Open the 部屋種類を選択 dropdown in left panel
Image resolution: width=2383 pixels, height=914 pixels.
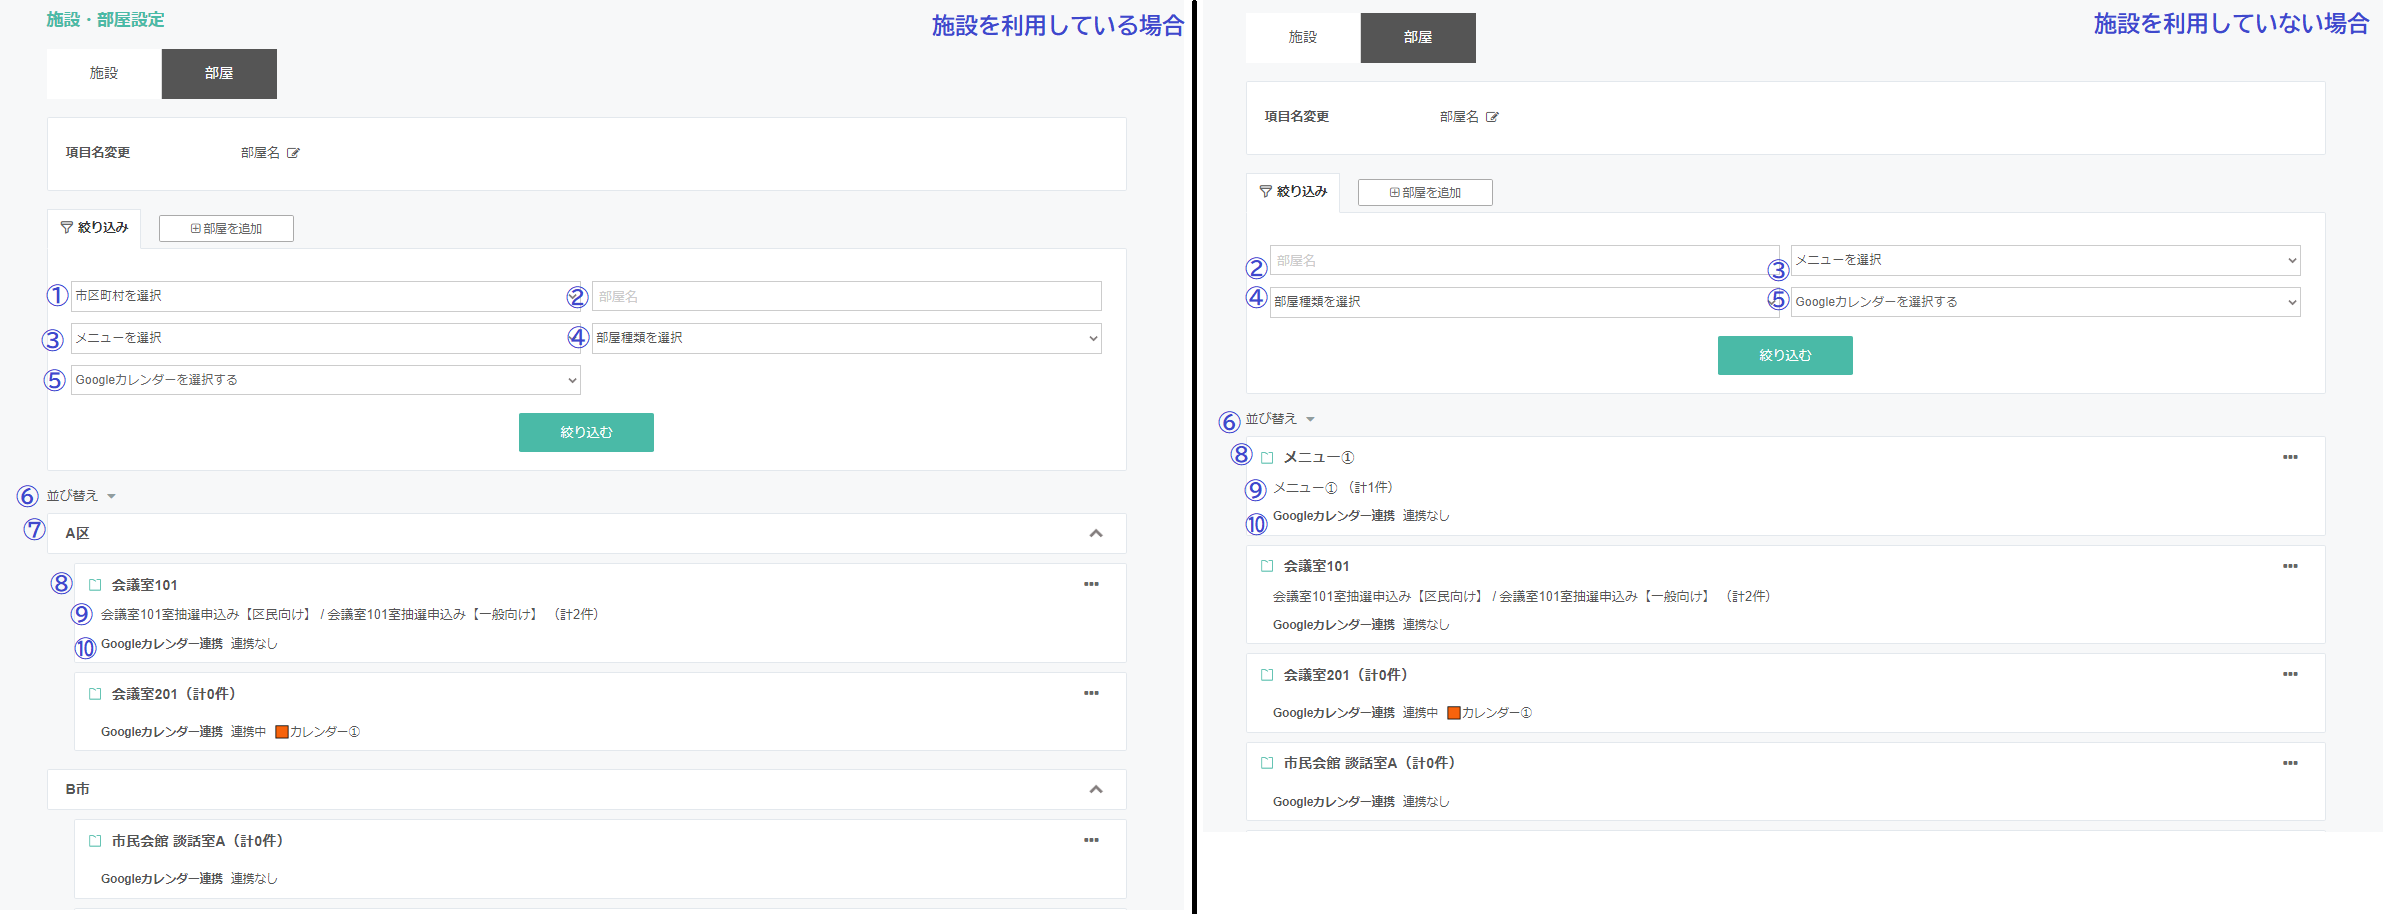[x=847, y=338]
